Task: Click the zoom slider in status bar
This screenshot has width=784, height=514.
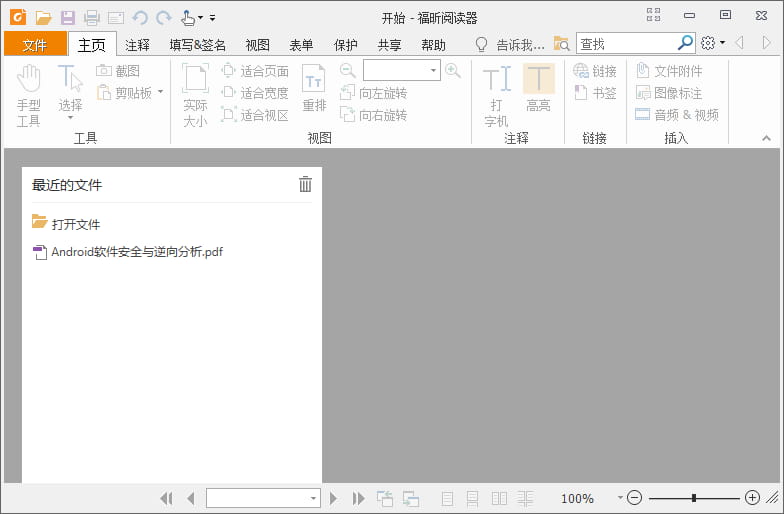Action: tap(694, 498)
